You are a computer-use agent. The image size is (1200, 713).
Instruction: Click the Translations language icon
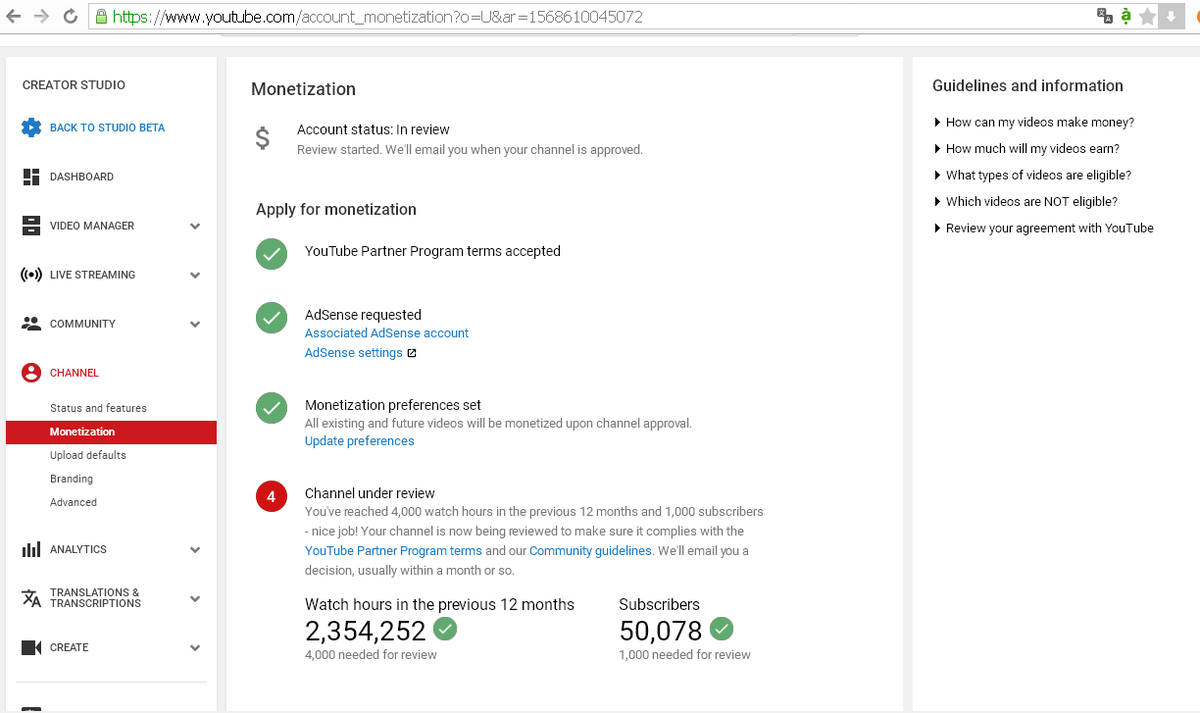[31, 598]
